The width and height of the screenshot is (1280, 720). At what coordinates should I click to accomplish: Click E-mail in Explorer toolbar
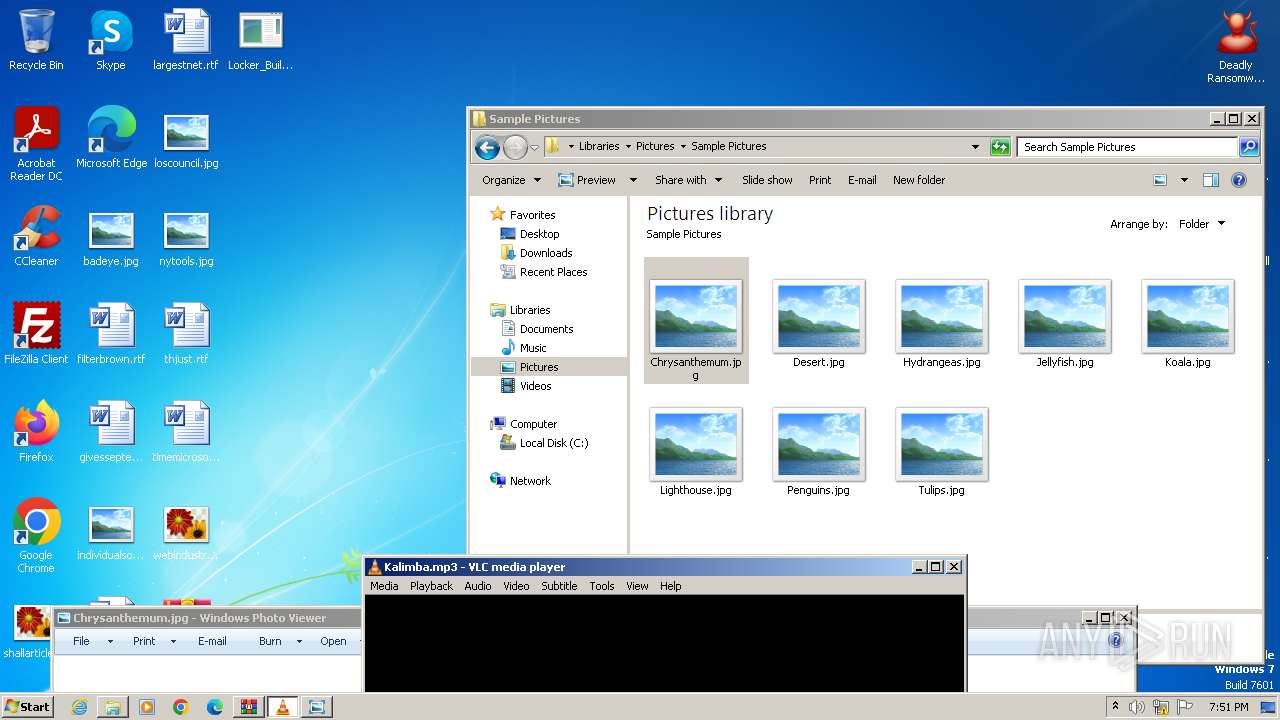point(862,180)
